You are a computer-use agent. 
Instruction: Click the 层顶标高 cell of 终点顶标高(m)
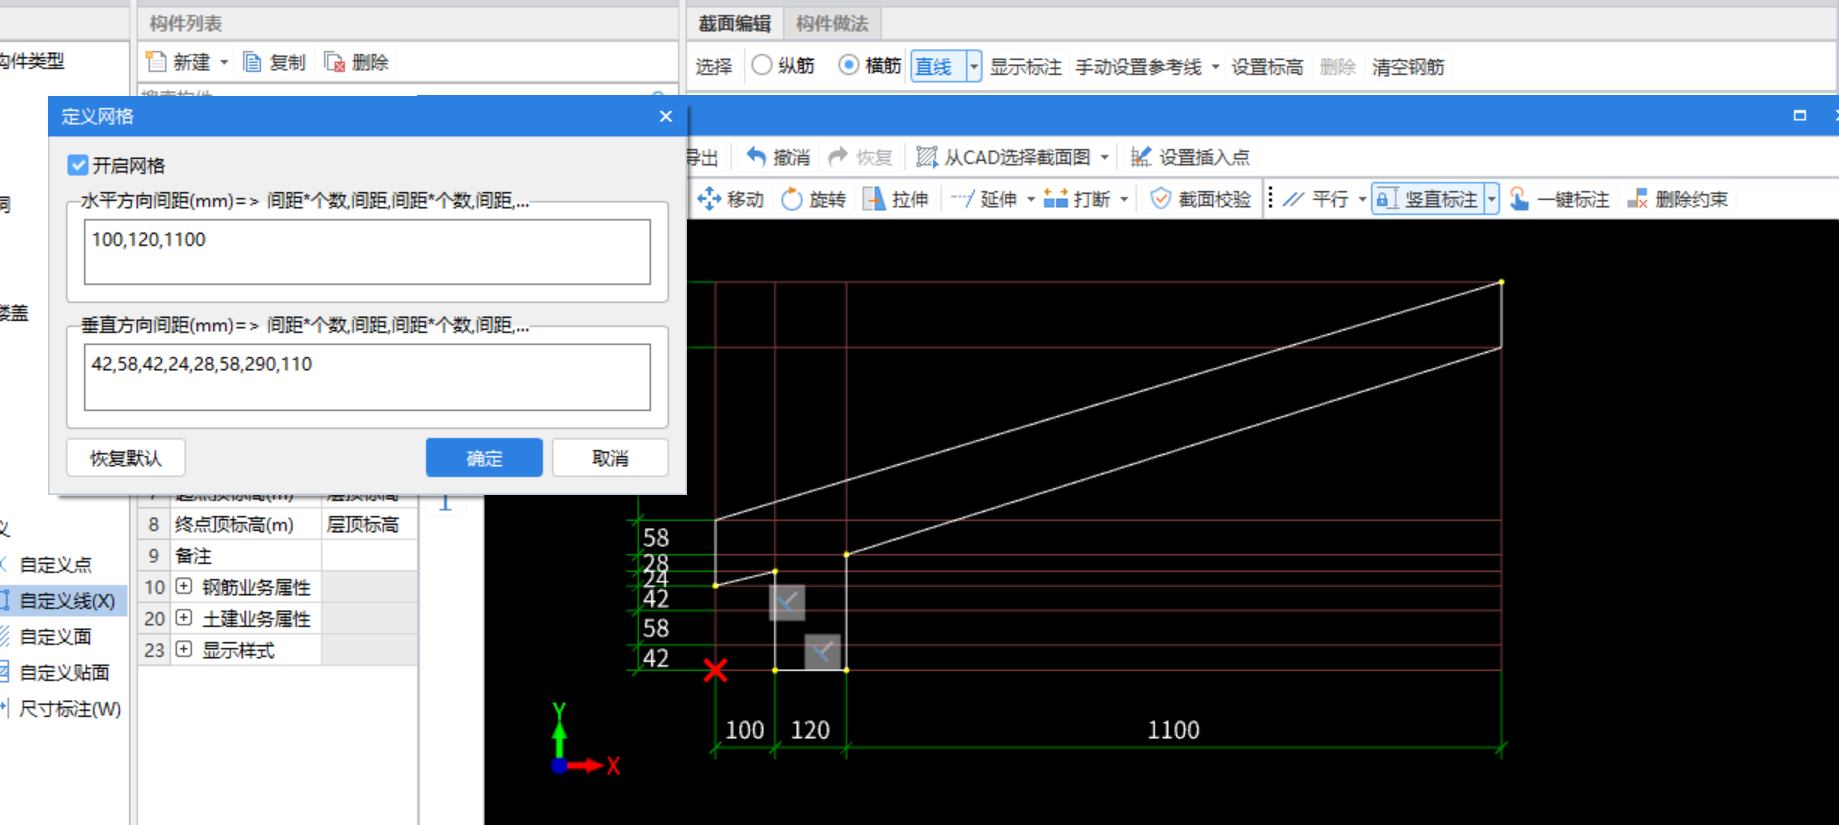[369, 524]
